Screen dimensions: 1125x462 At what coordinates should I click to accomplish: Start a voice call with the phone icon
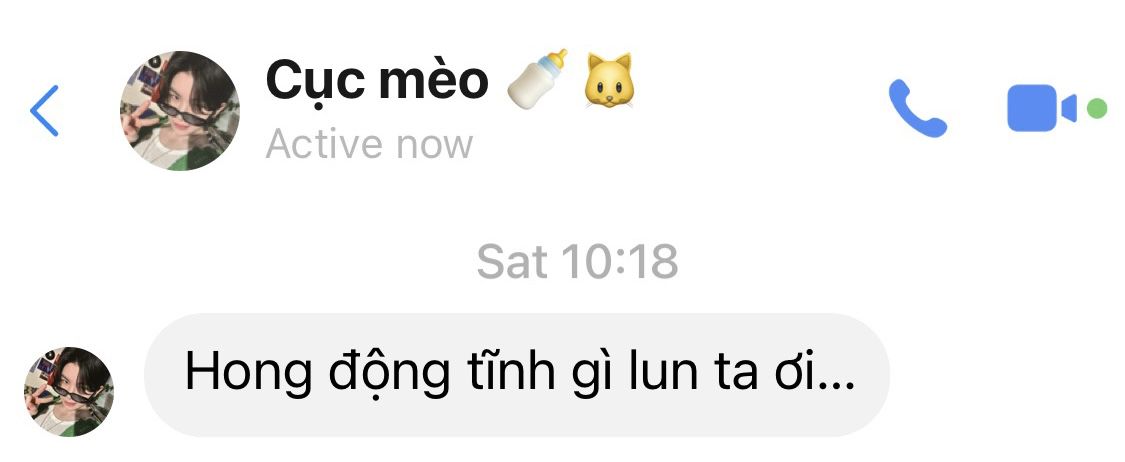click(x=918, y=108)
